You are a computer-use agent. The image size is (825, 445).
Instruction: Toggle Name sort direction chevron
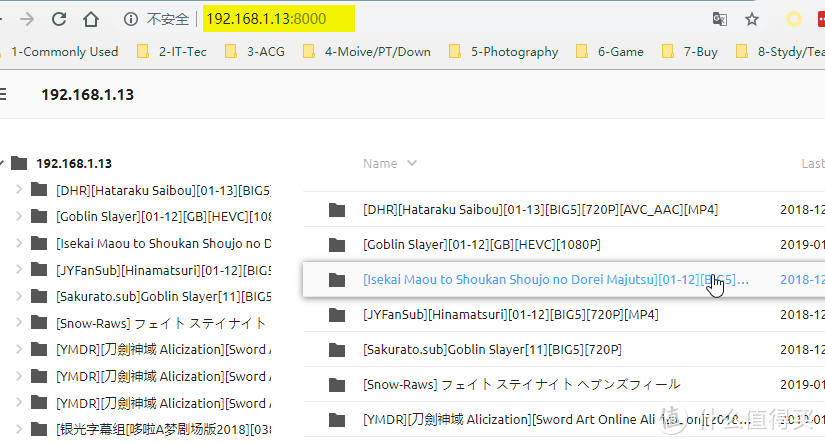[412, 163]
